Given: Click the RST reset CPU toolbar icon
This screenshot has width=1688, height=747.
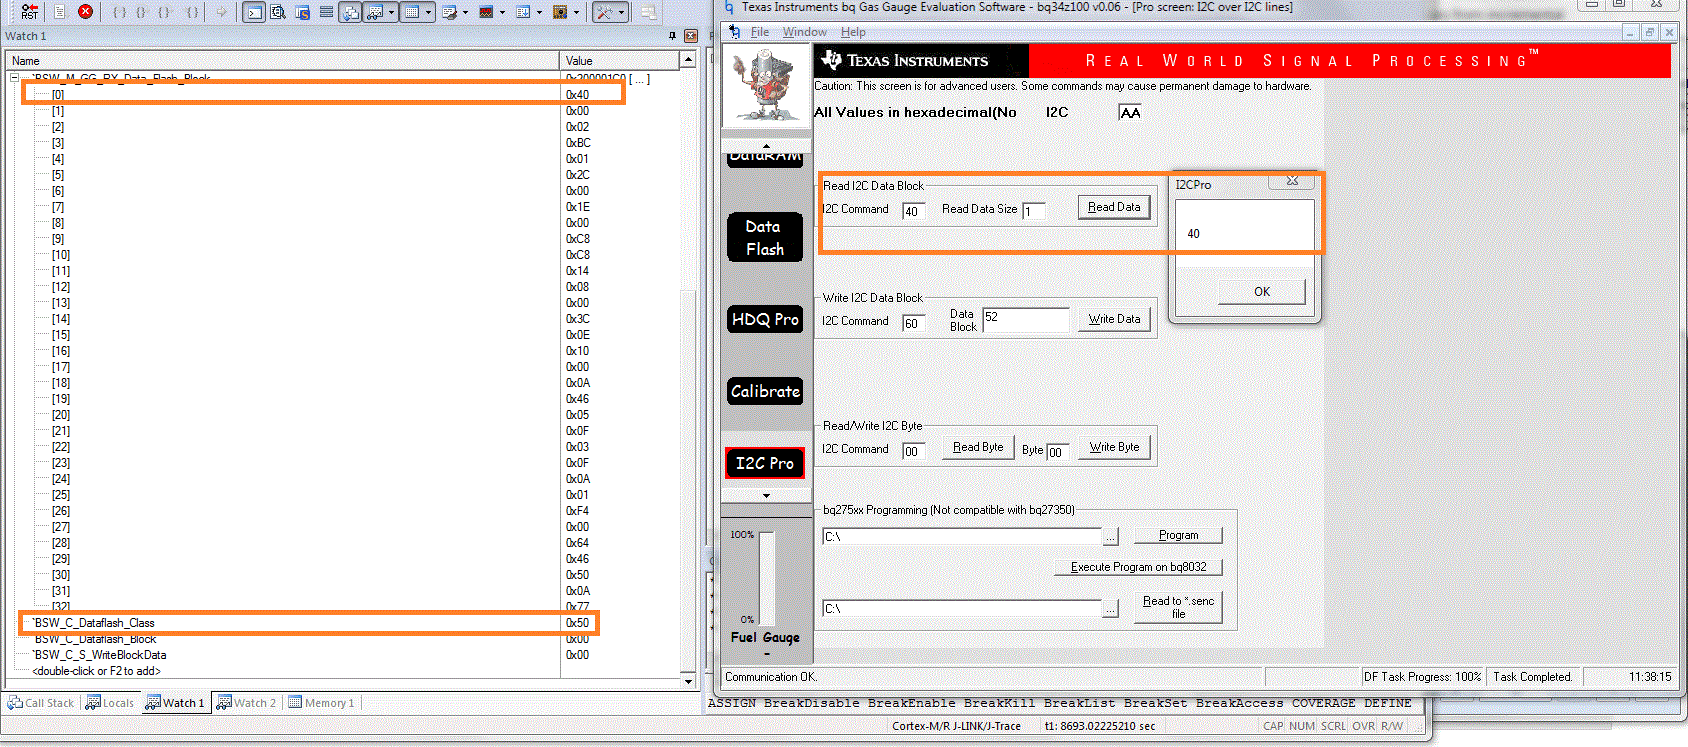Looking at the screenshot, I should coord(29,12).
